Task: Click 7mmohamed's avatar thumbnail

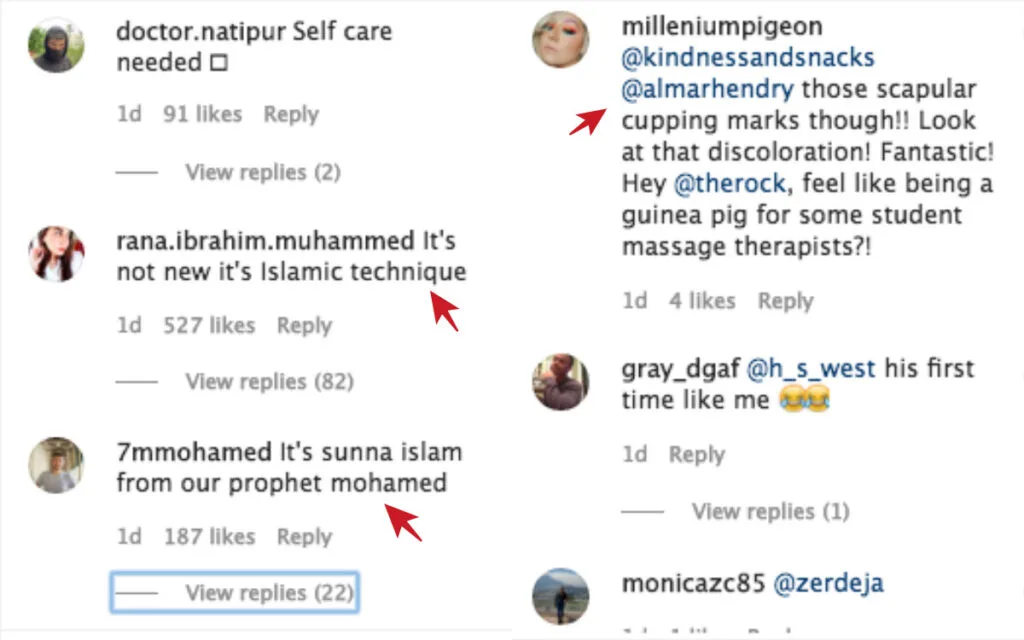Action: [x=56, y=464]
